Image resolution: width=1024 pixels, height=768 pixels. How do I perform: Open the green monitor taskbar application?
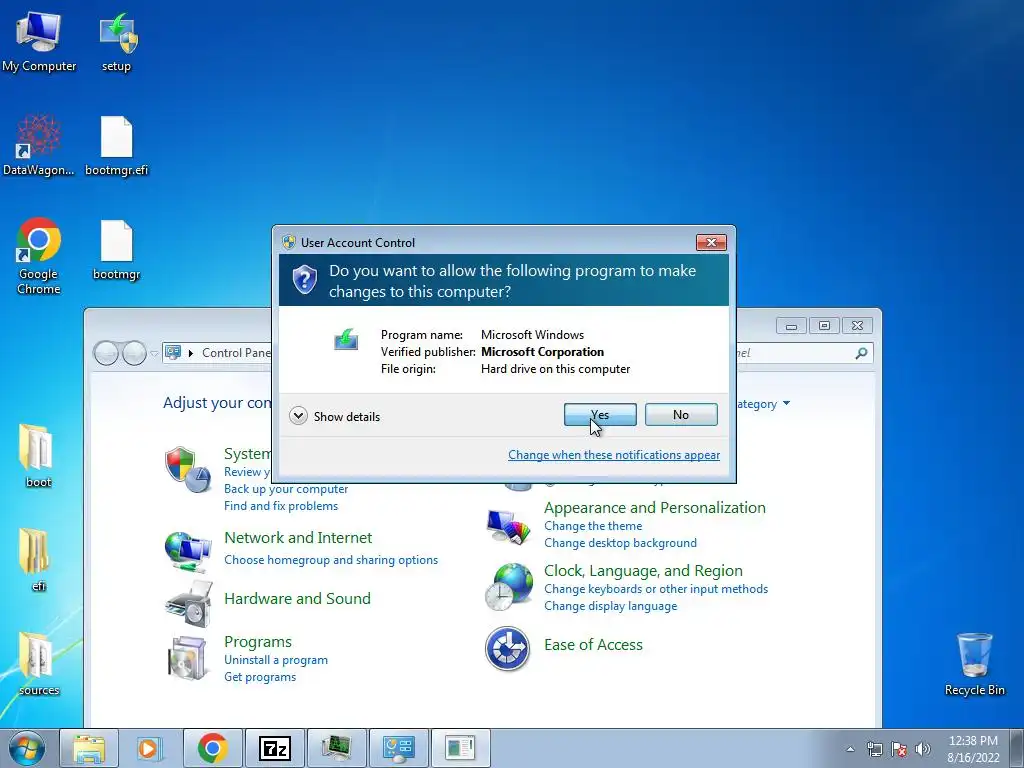point(336,748)
